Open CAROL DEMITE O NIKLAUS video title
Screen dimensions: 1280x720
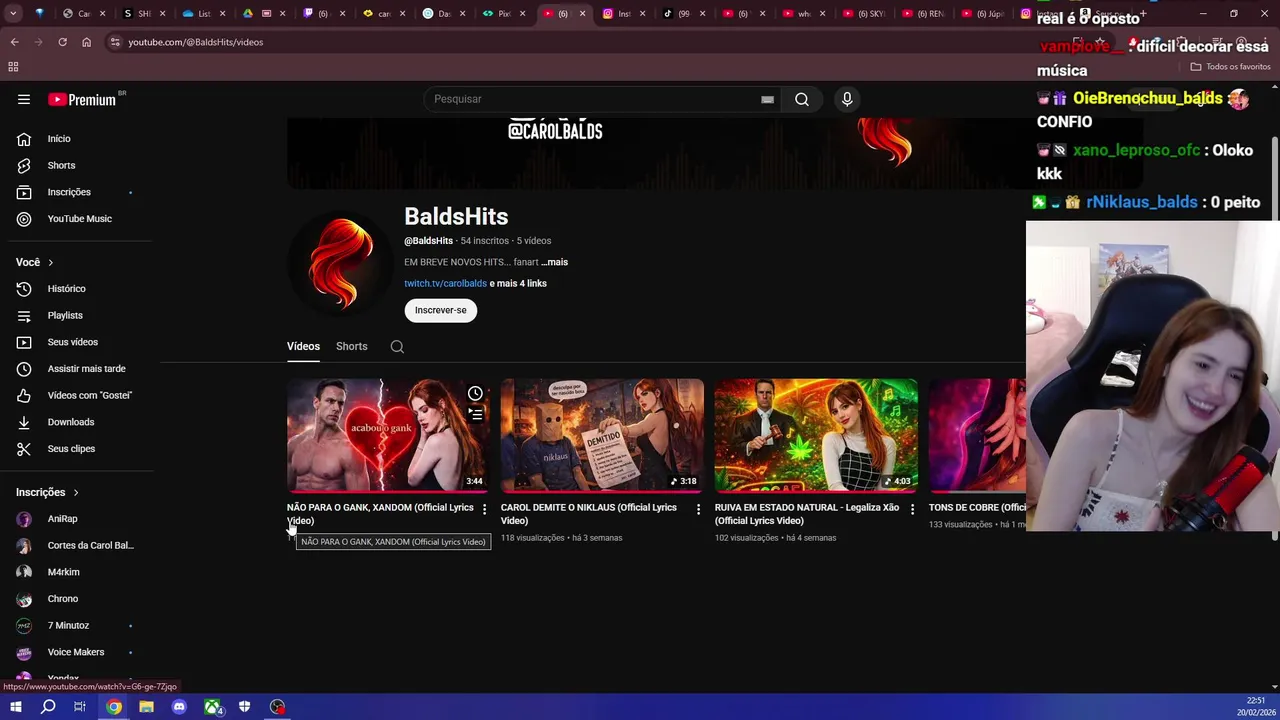coord(589,514)
